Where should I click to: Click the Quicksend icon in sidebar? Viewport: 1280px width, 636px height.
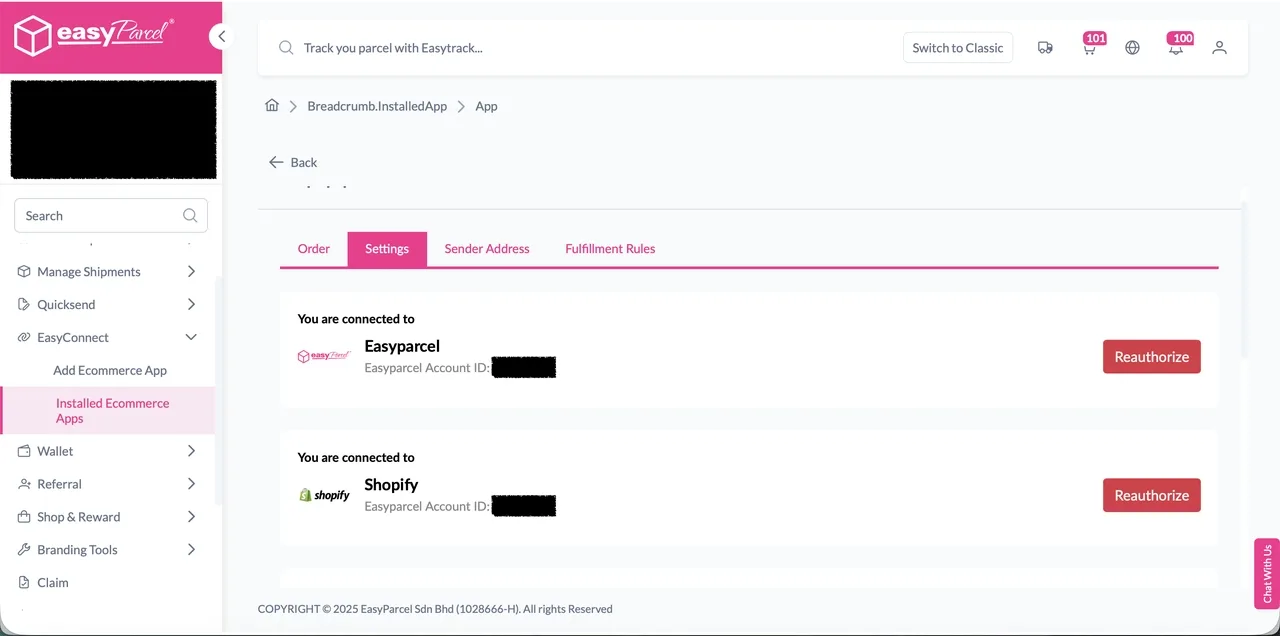(22, 304)
